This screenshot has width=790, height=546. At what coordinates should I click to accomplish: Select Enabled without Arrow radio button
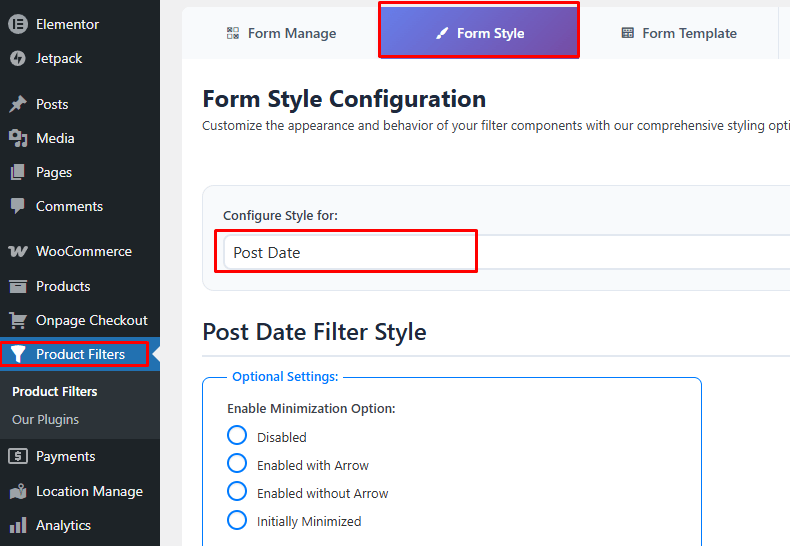click(237, 492)
